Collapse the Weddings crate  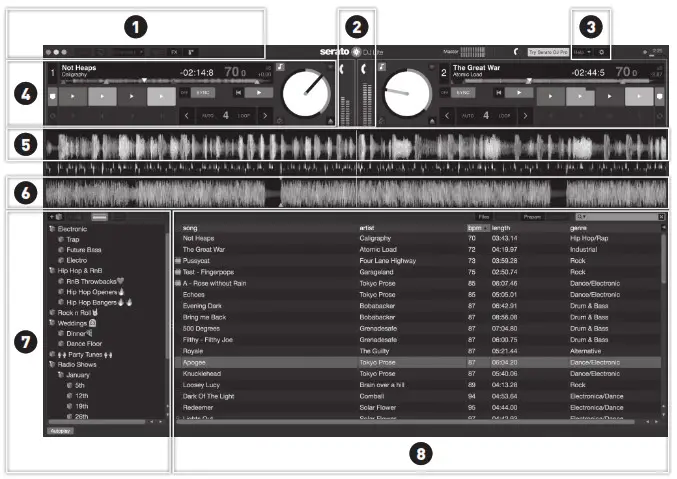coord(52,323)
